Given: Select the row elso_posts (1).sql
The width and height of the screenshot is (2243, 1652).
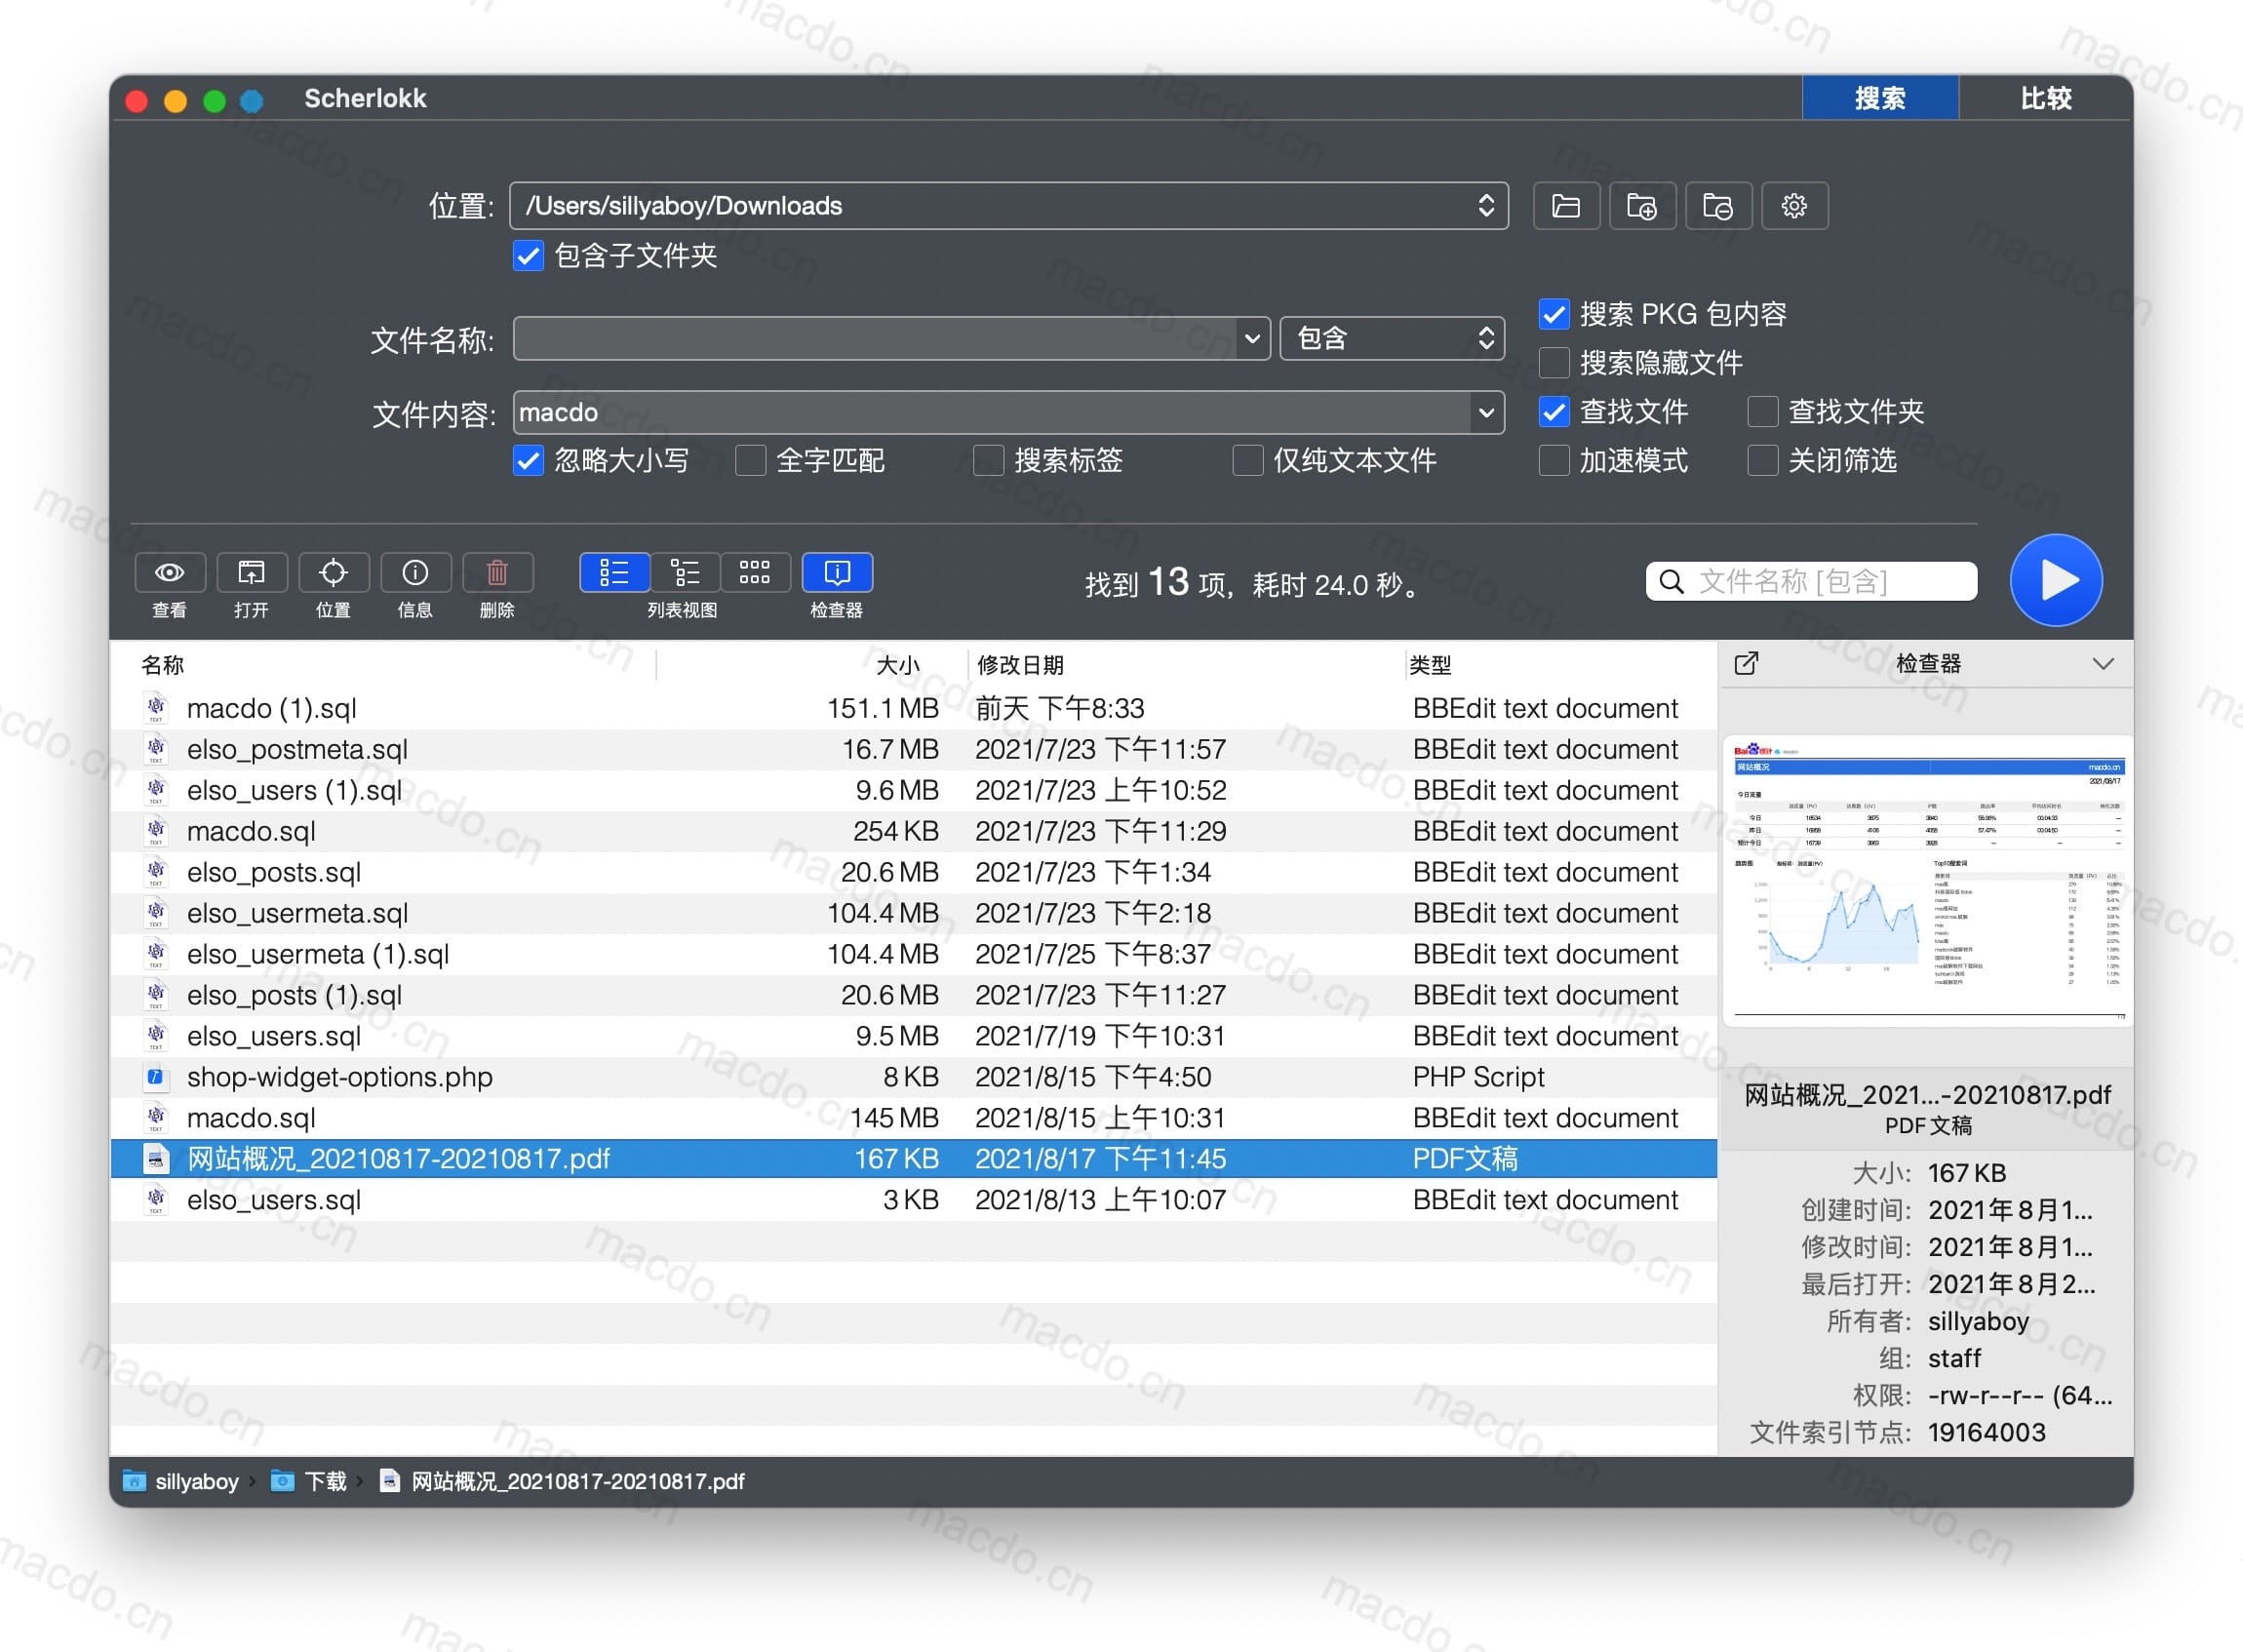Looking at the screenshot, I should (913, 995).
